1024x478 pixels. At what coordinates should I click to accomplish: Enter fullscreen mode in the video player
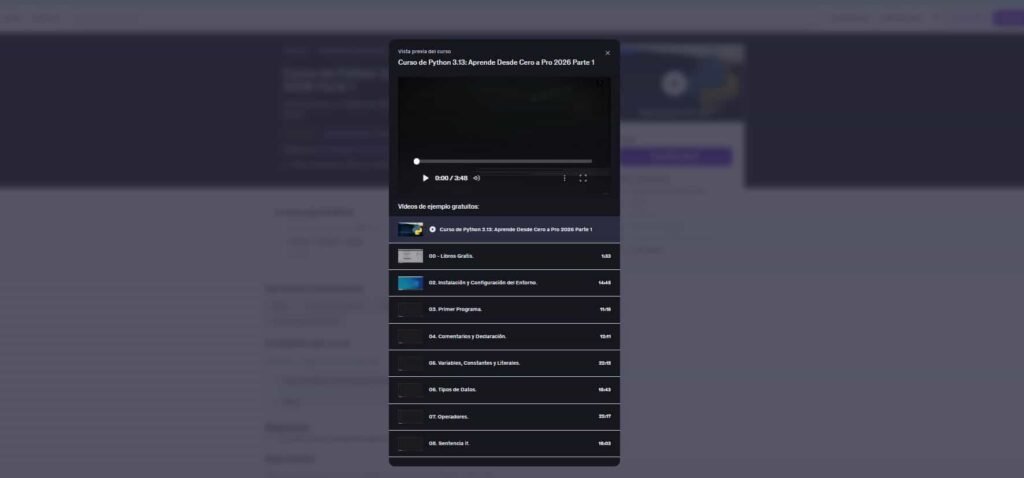point(583,178)
